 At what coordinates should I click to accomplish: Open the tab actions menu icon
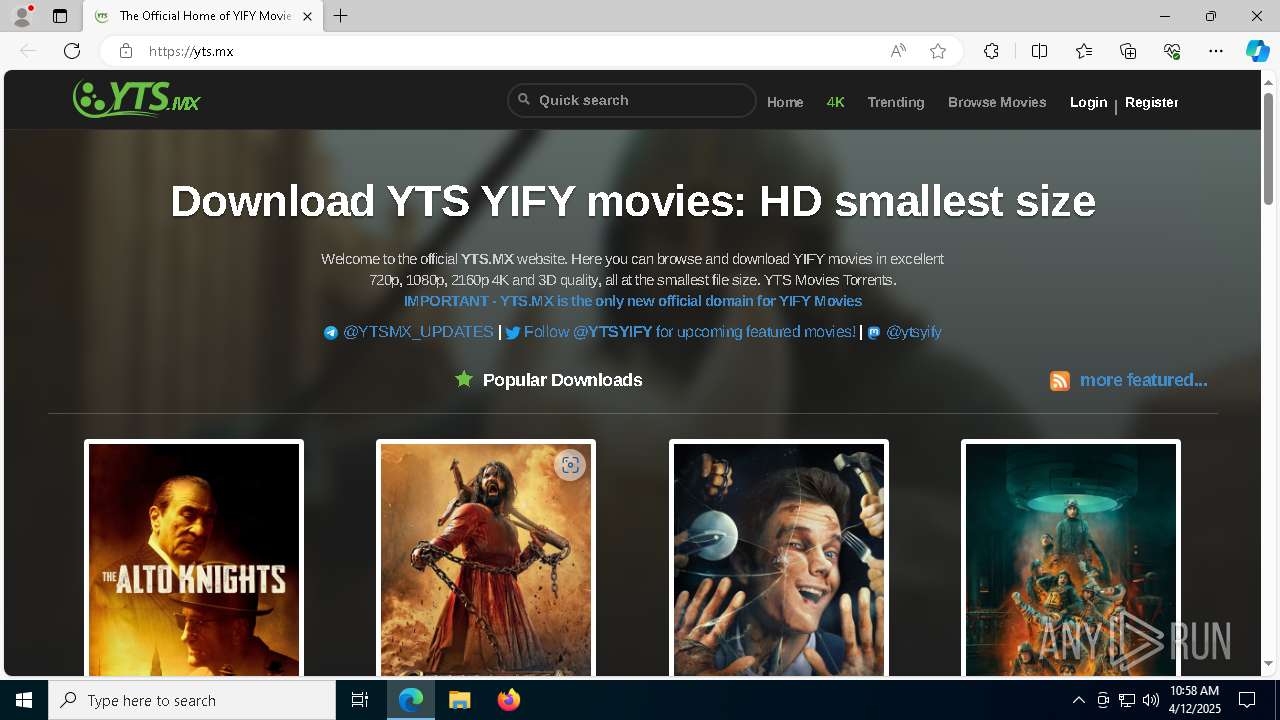coord(60,16)
